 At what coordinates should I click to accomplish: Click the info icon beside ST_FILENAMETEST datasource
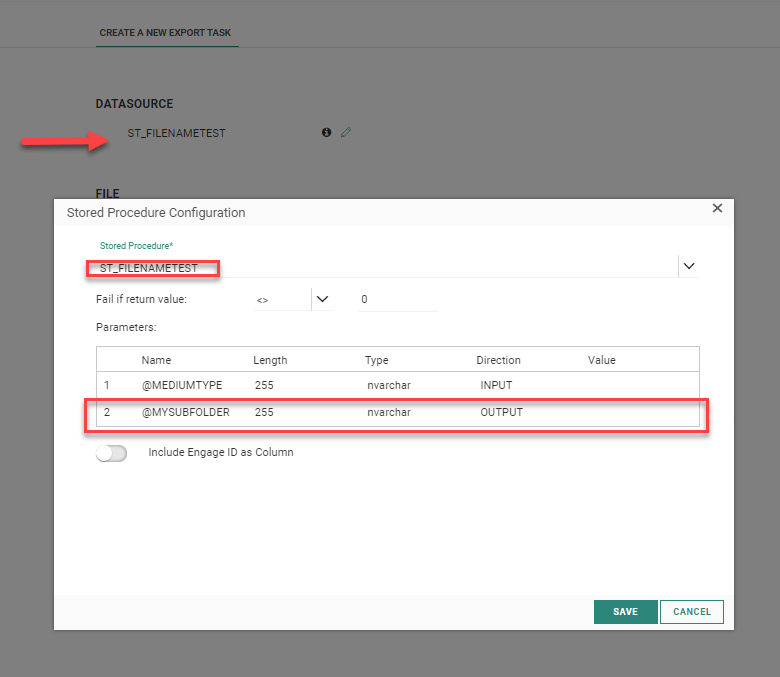(x=326, y=132)
